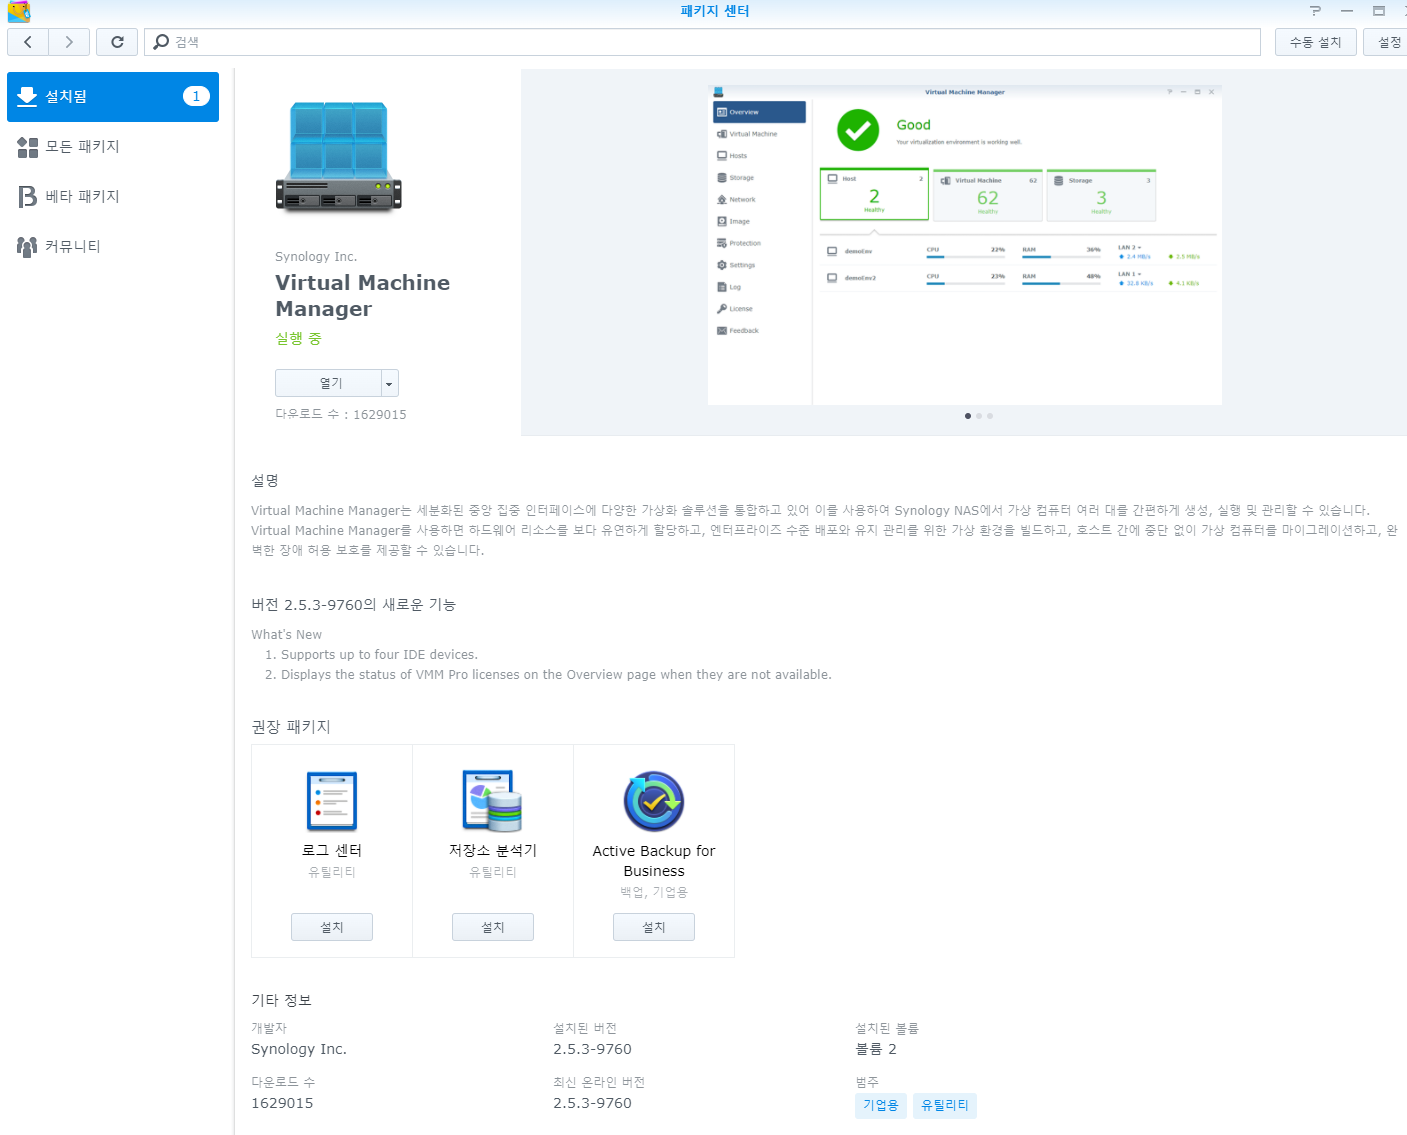This screenshot has width=1407, height=1135.
Task: Select the second screenshot pagination dot
Action: point(979,416)
